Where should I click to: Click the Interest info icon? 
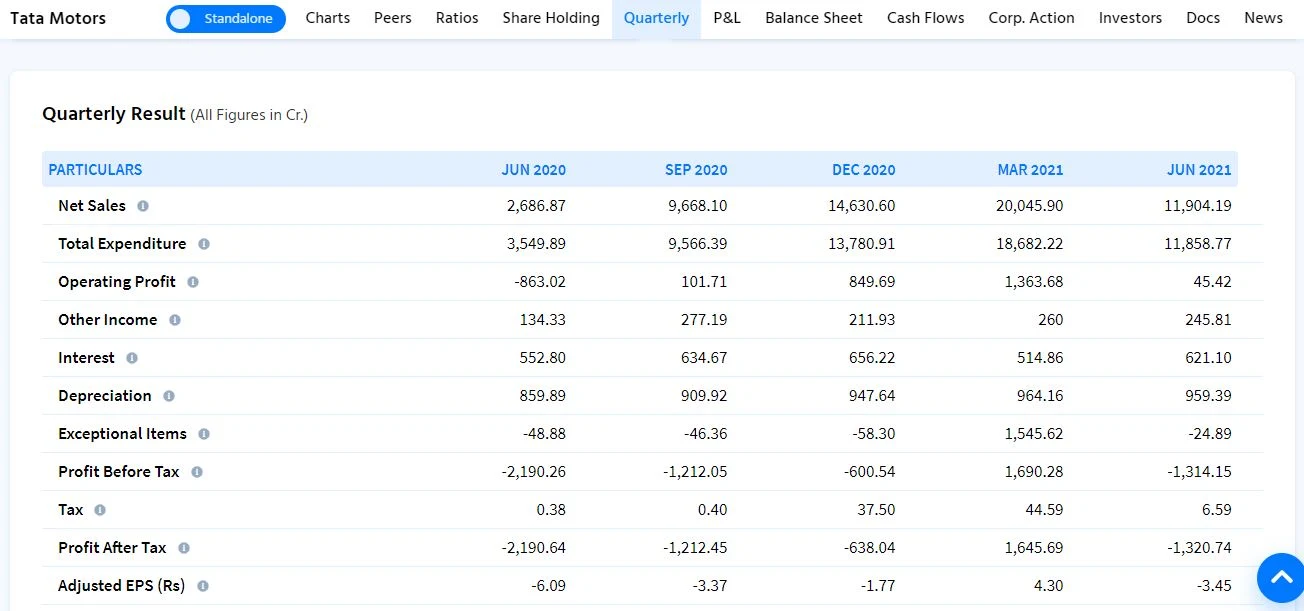pyautogui.click(x=131, y=358)
